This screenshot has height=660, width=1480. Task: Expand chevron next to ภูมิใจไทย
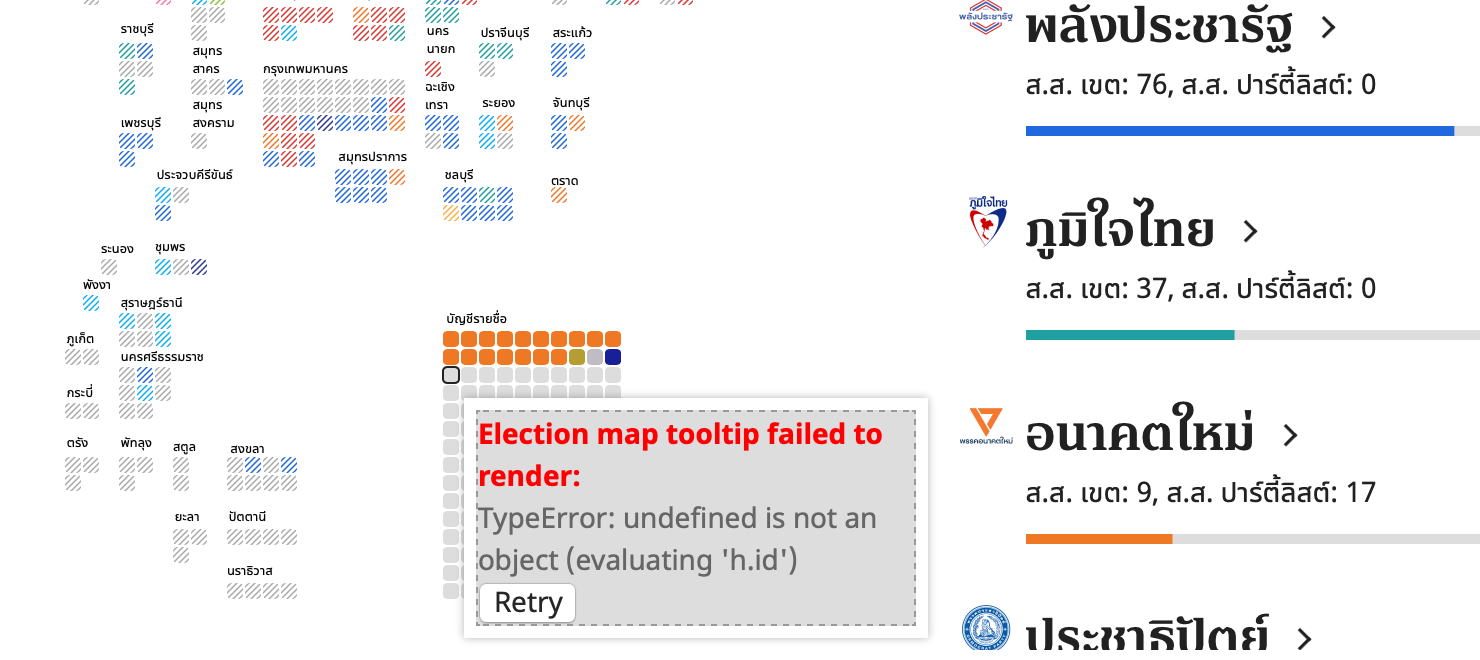click(1250, 232)
